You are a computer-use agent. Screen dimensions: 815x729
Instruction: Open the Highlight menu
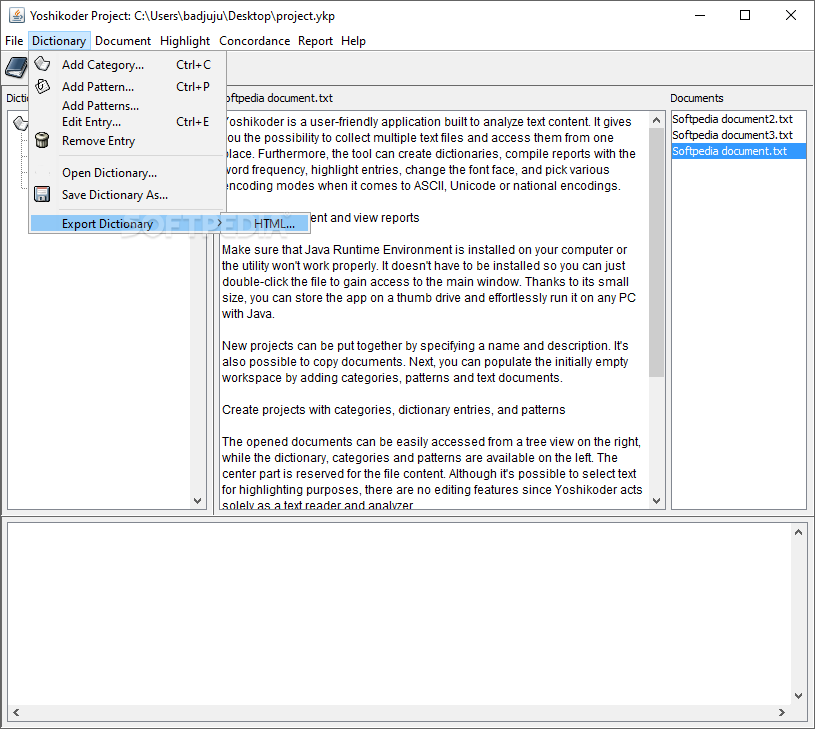(x=185, y=41)
